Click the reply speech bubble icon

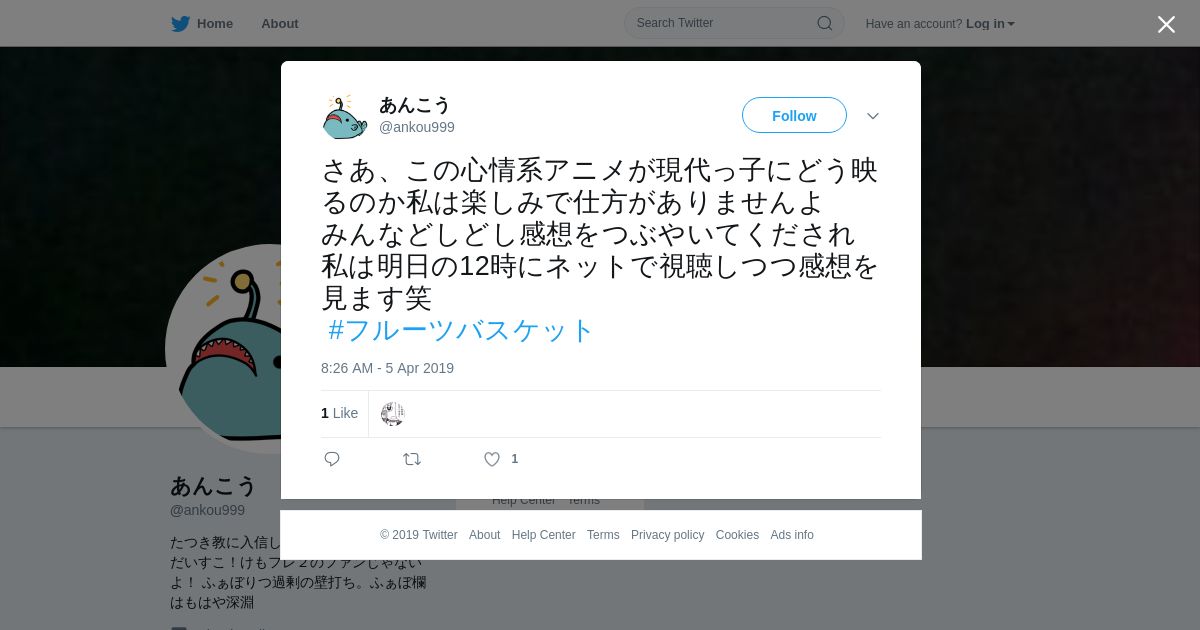click(x=332, y=459)
